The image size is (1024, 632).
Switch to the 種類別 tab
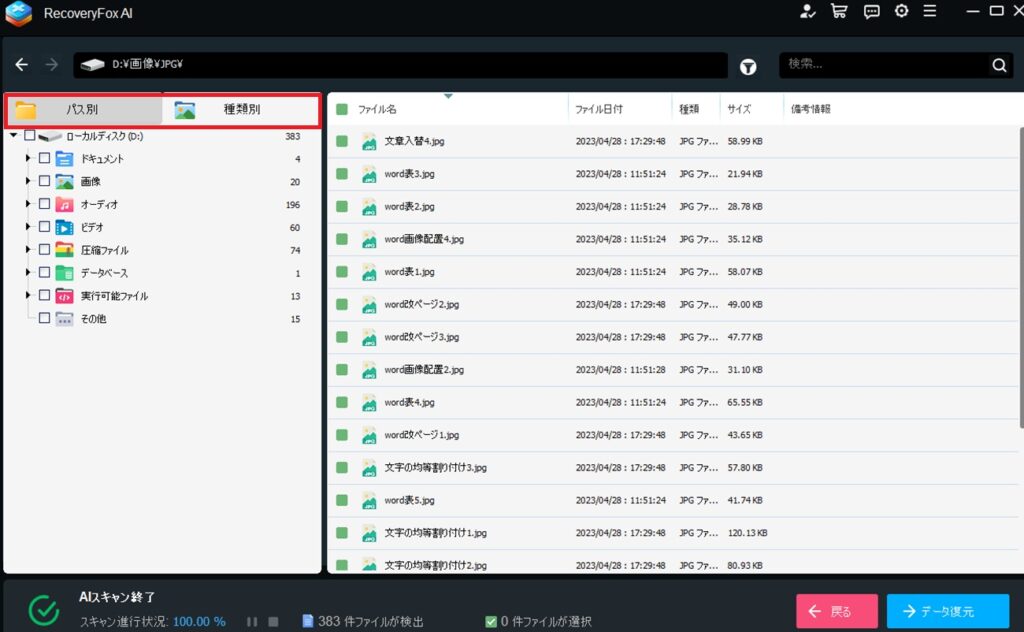click(241, 110)
